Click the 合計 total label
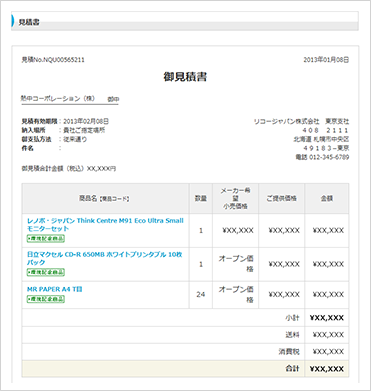371x391 pixels. (292, 369)
